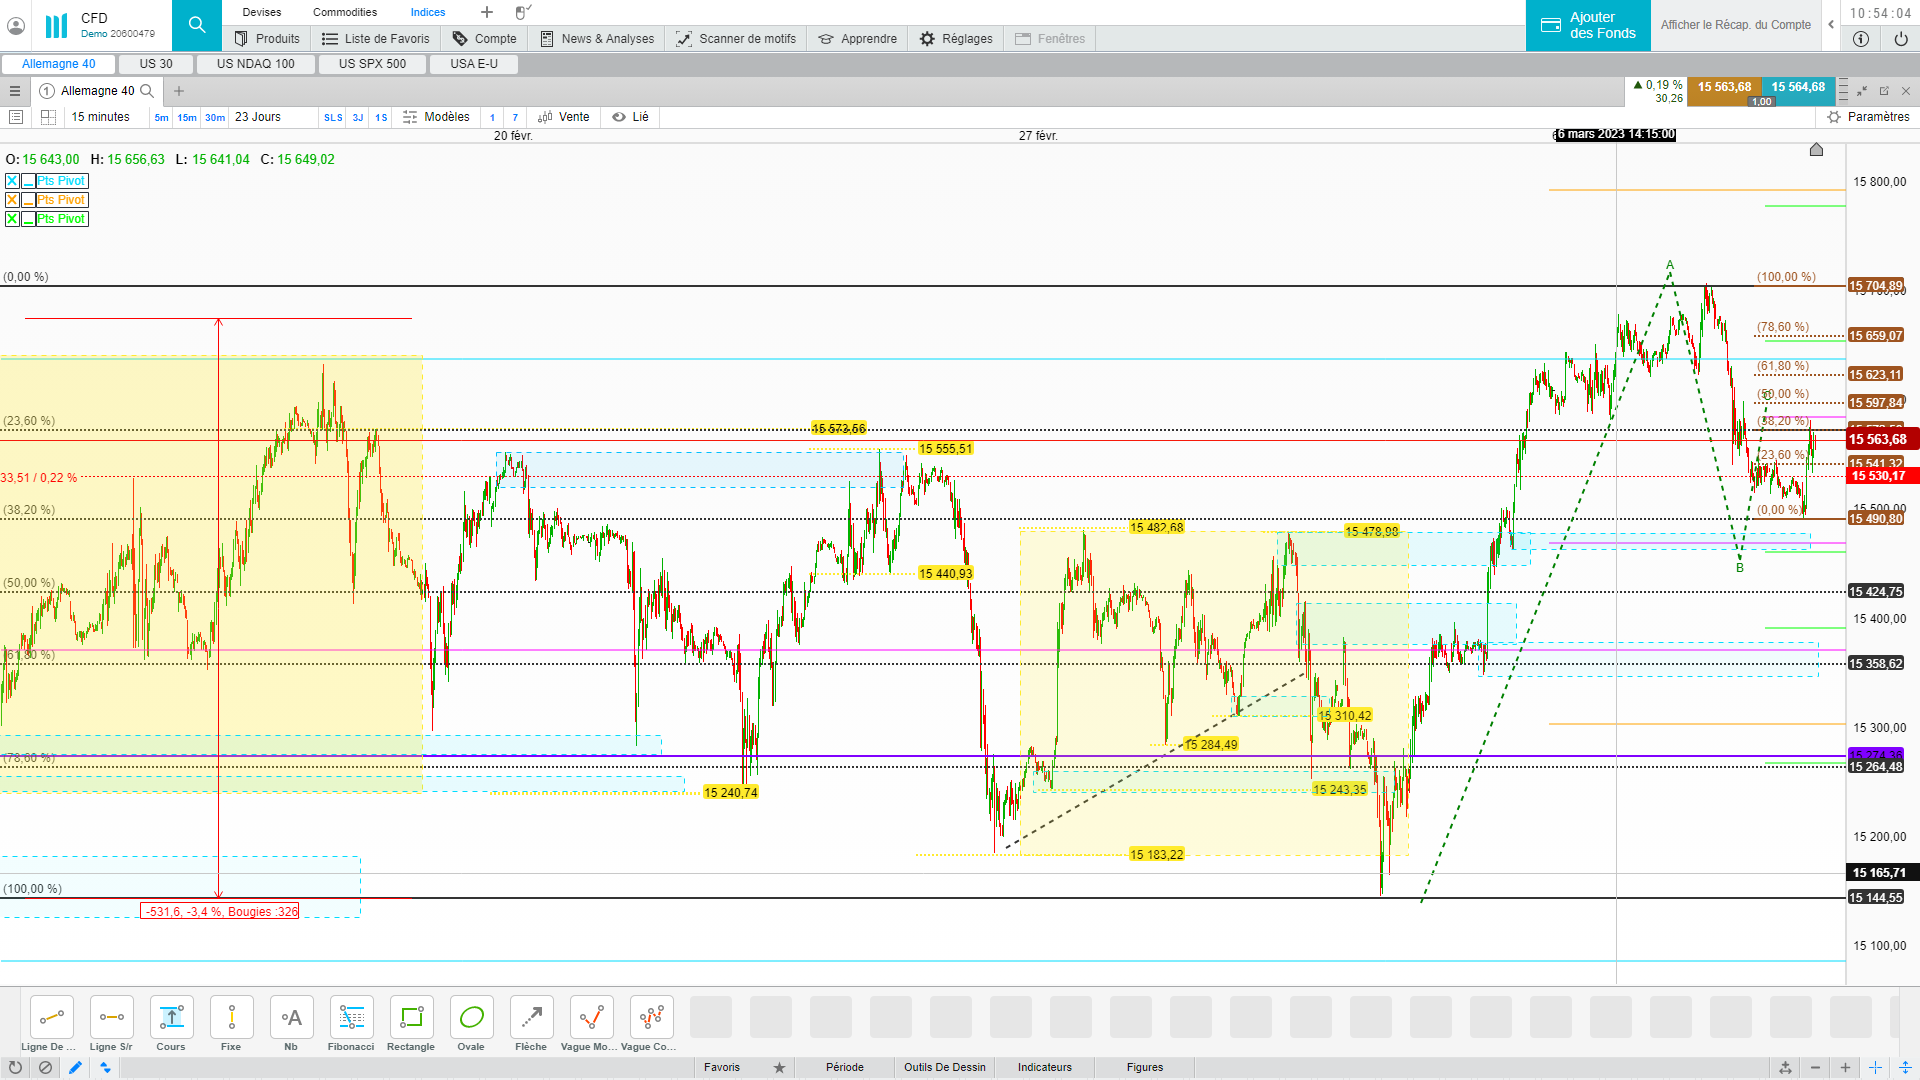Add a new chart tab with plus
Image resolution: width=1920 pixels, height=1080 pixels.
[179, 91]
